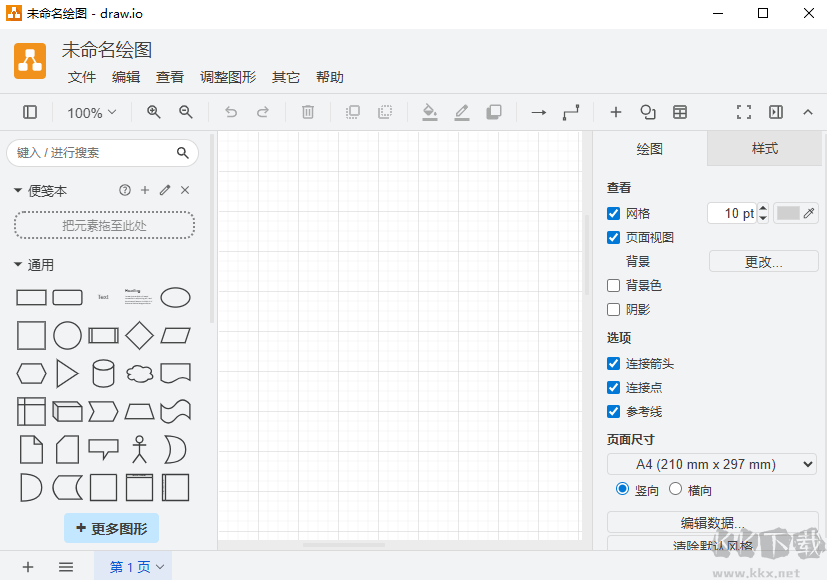Open the A4 page size dropdown
Image resolution: width=827 pixels, height=580 pixels.
click(712, 465)
